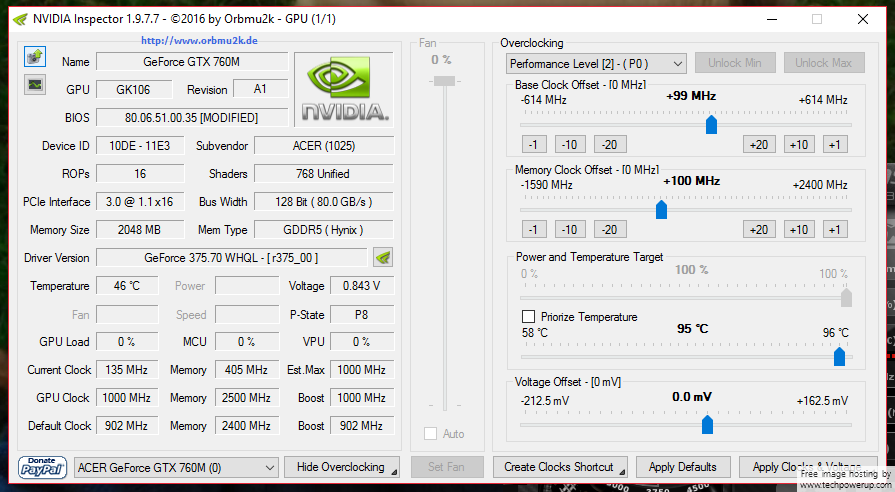The height and width of the screenshot is (492, 895).
Task: Click the Voltage Offset slider handle
Action: tap(707, 424)
